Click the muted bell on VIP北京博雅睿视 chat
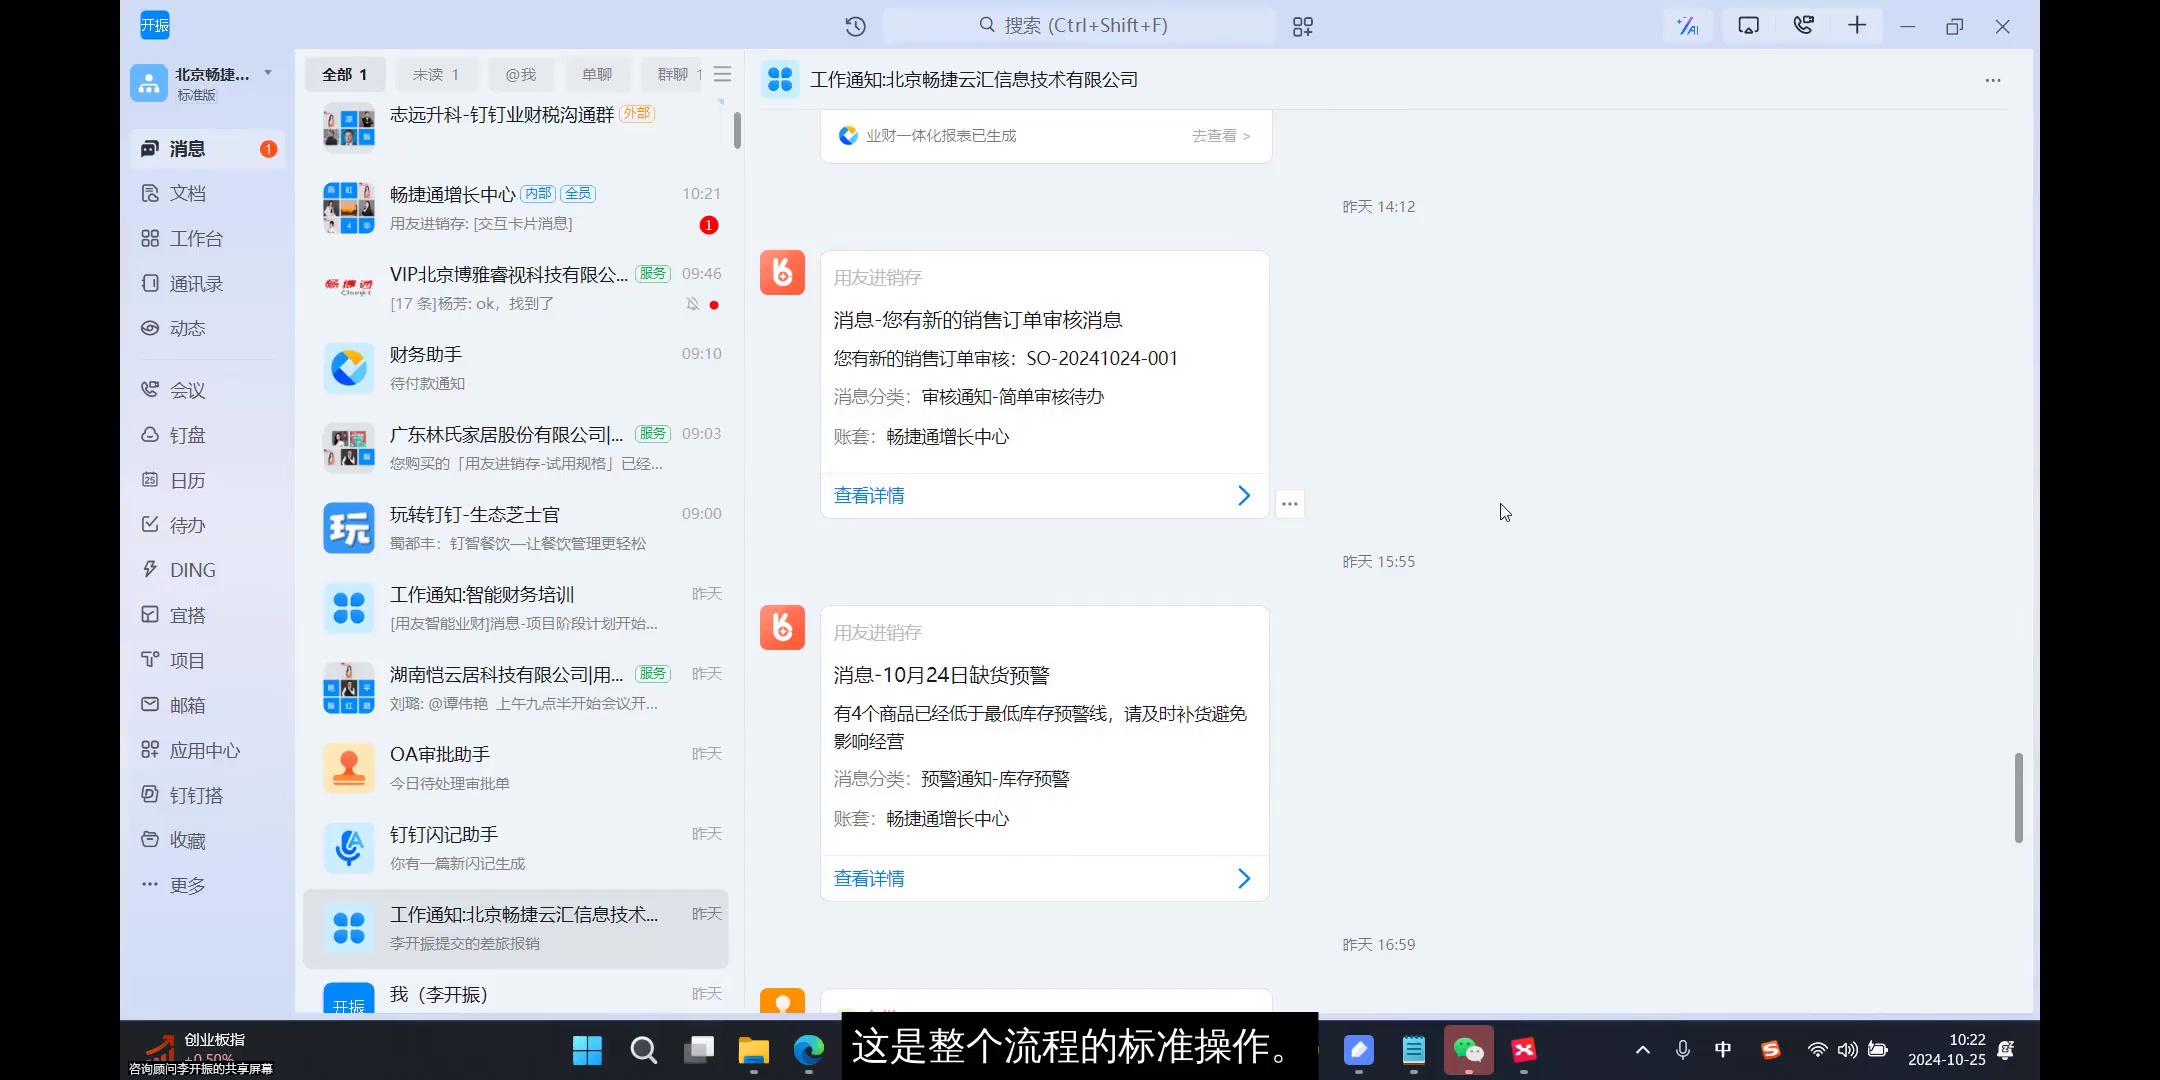The width and height of the screenshot is (2160, 1080). click(693, 303)
